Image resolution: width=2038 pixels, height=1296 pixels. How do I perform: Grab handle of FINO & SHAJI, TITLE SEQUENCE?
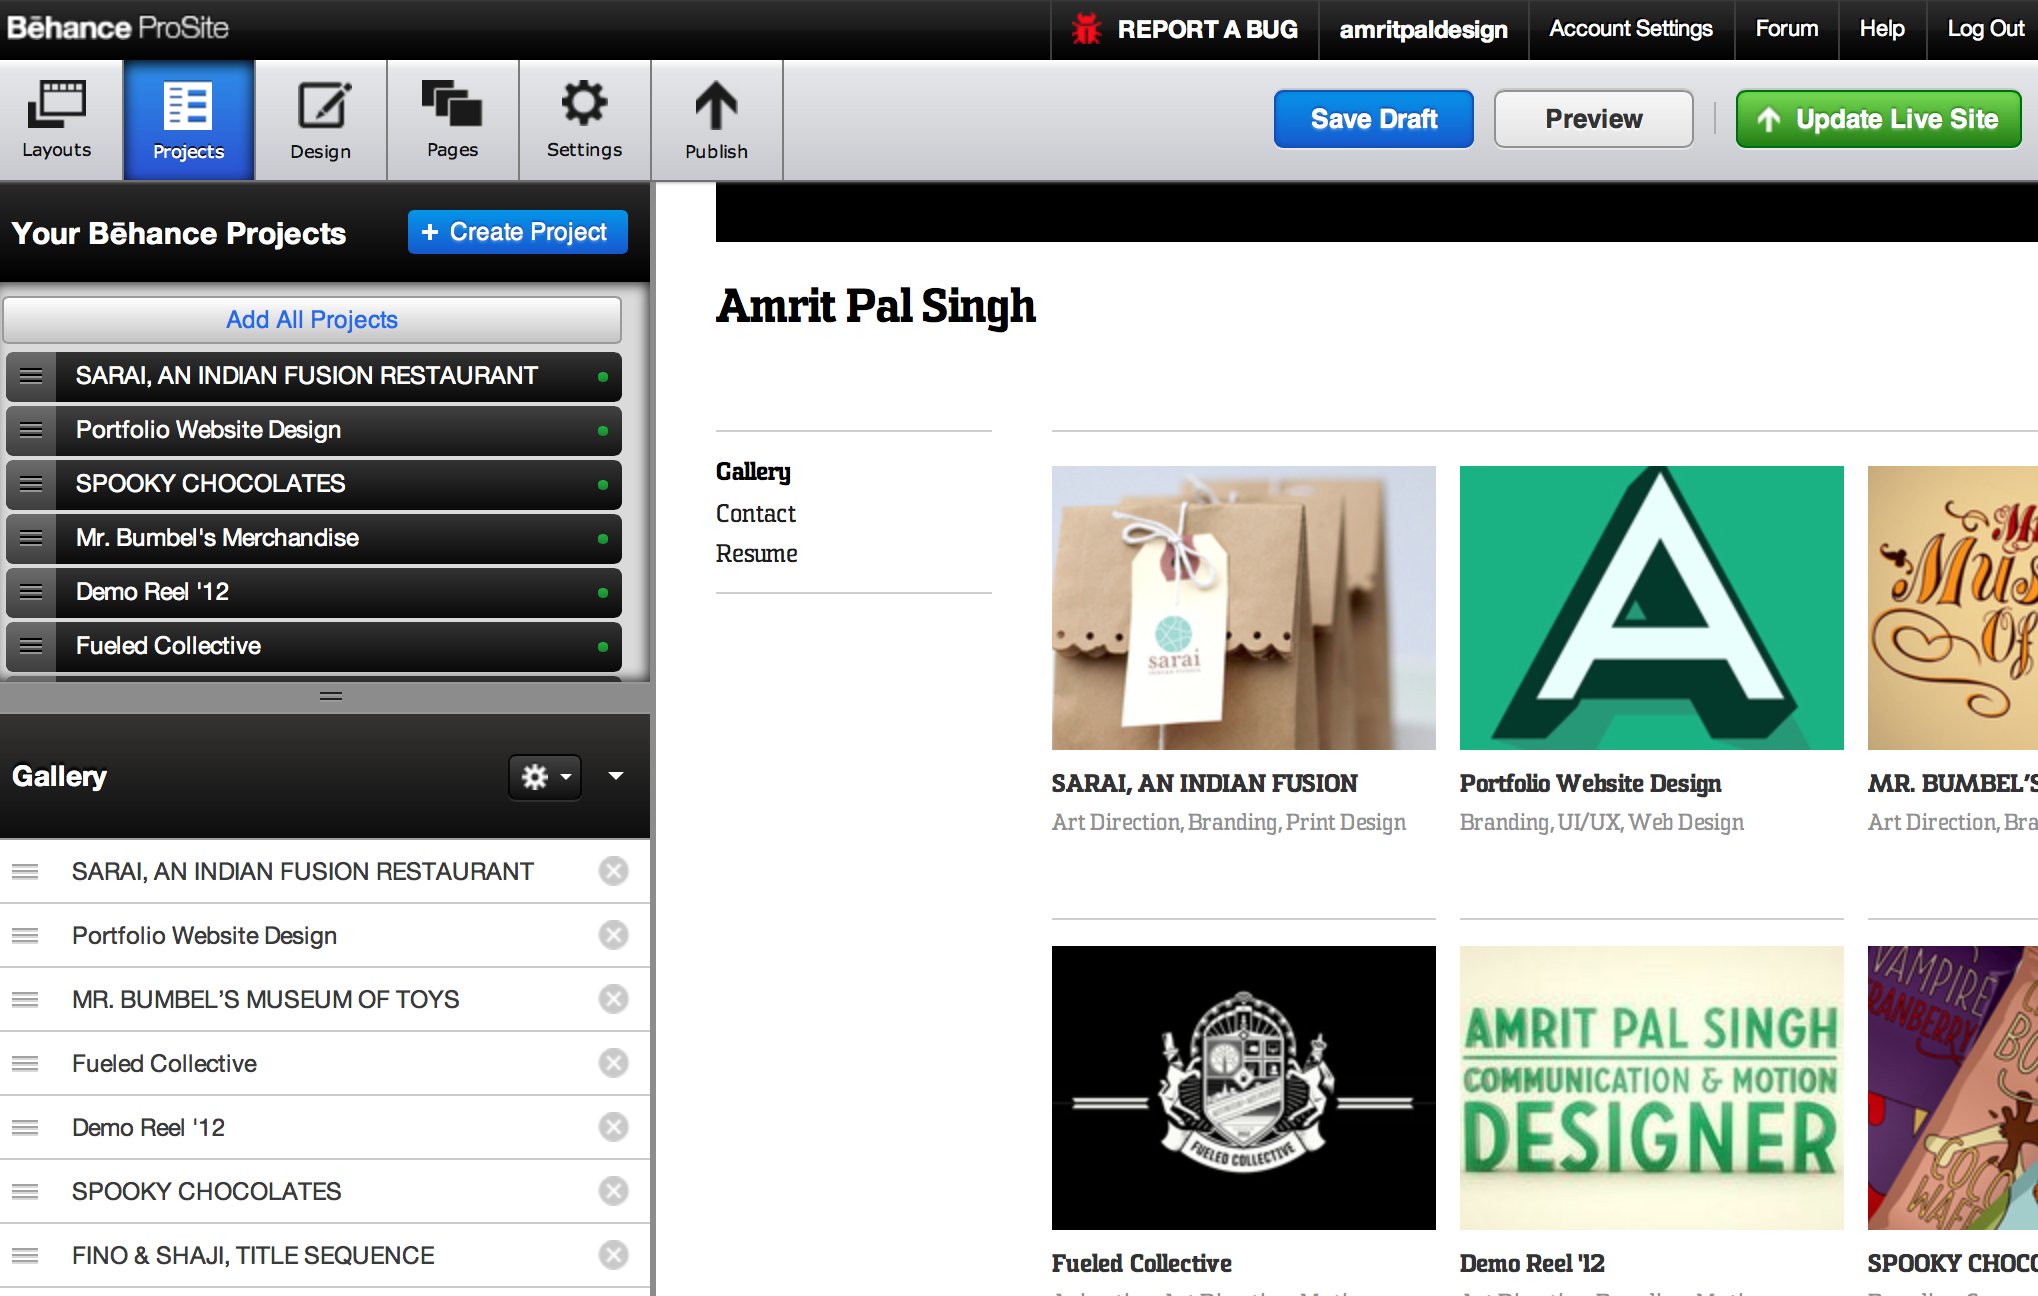[x=25, y=1256]
